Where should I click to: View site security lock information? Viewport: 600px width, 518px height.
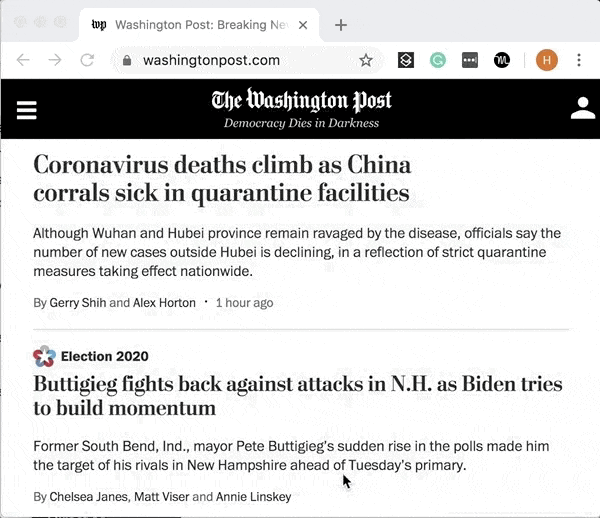pyautogui.click(x=126, y=60)
